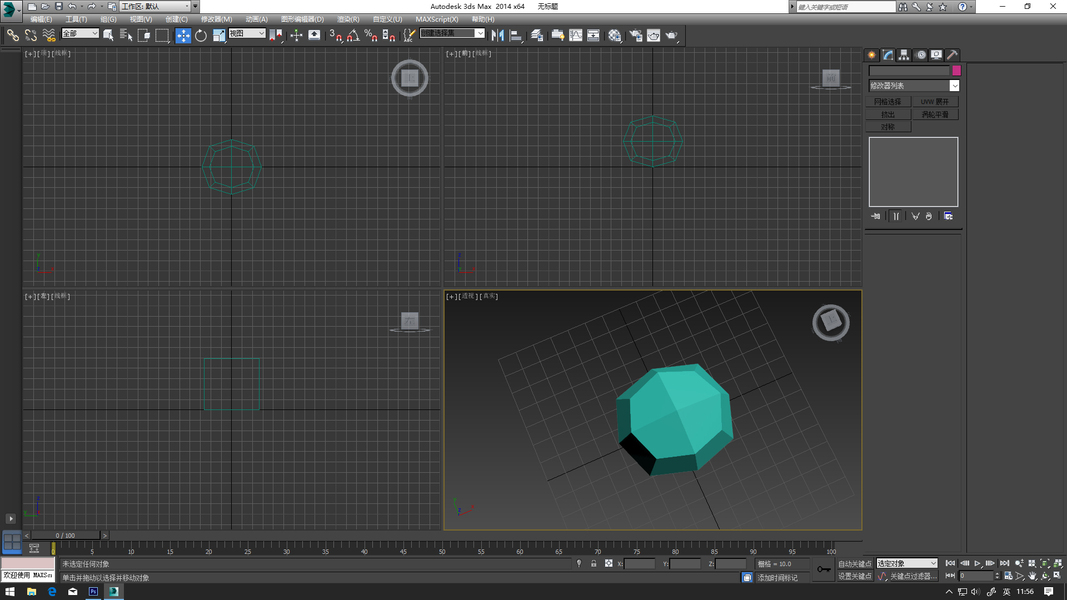
Task: Open the MAXScript menu
Action: pos(437,19)
